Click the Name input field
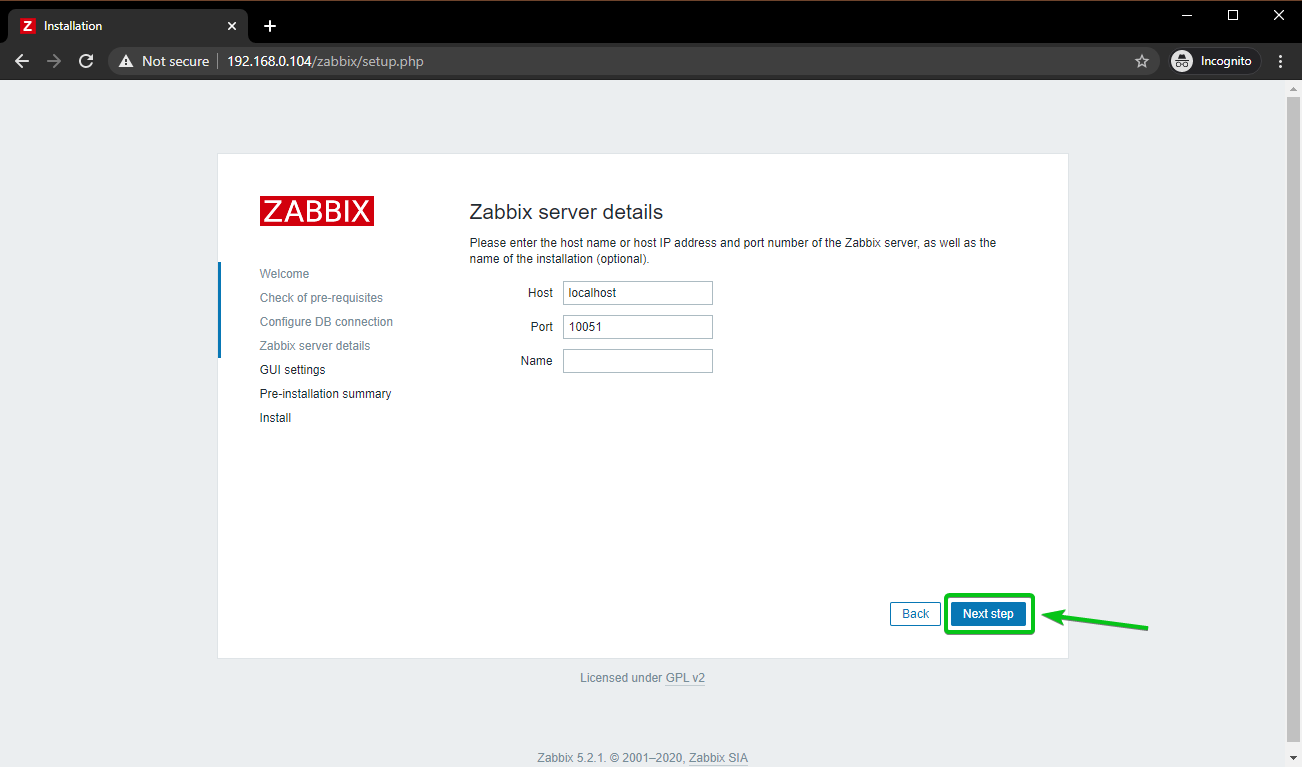 pyautogui.click(x=638, y=361)
